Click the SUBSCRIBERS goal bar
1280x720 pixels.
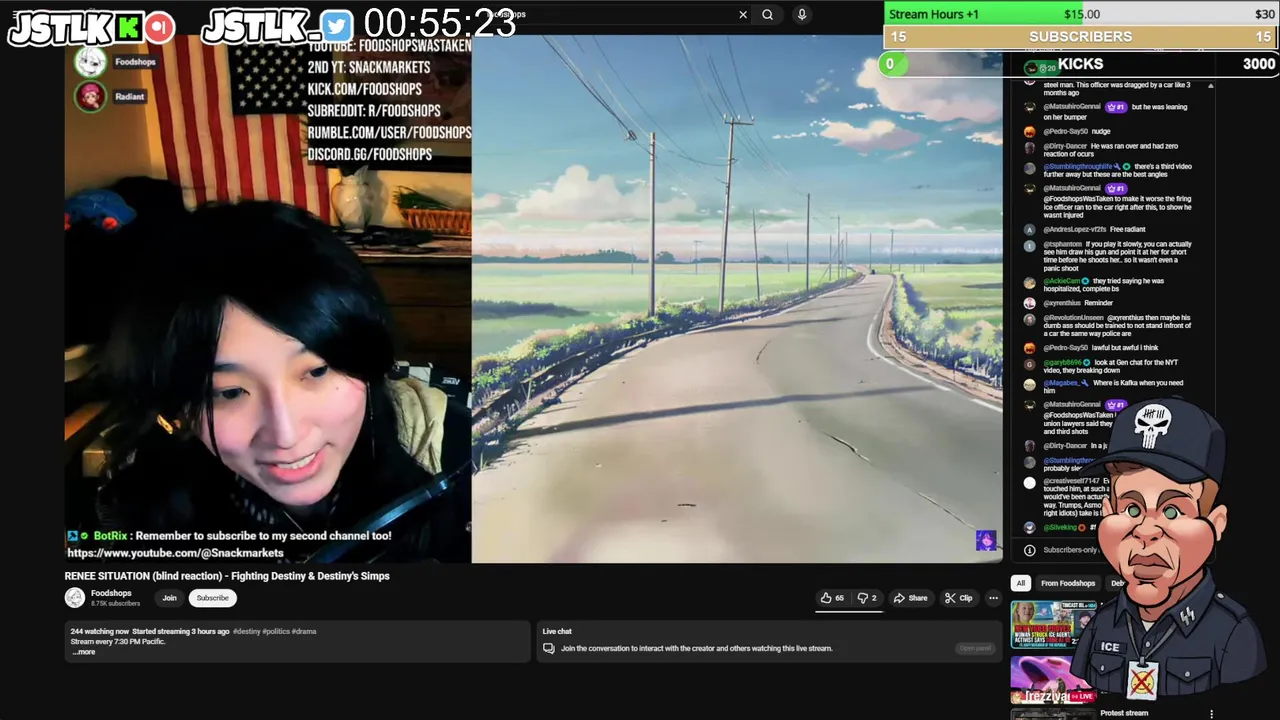tap(1081, 37)
